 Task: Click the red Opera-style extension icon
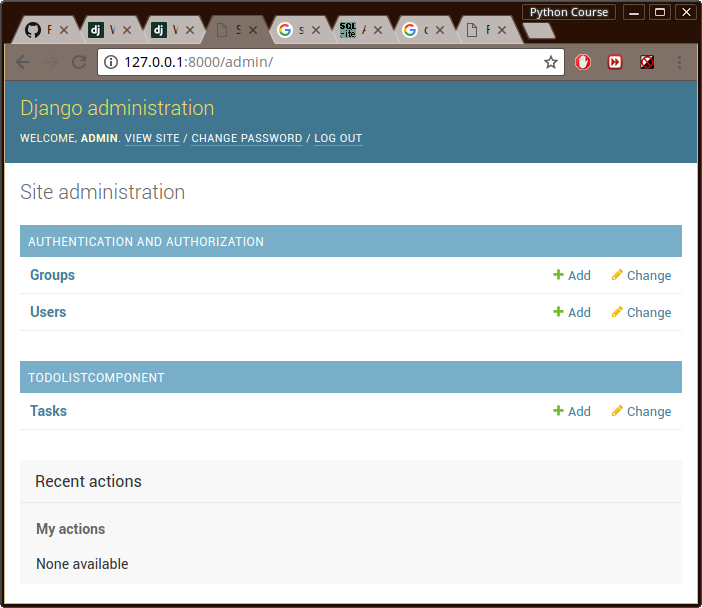click(583, 62)
